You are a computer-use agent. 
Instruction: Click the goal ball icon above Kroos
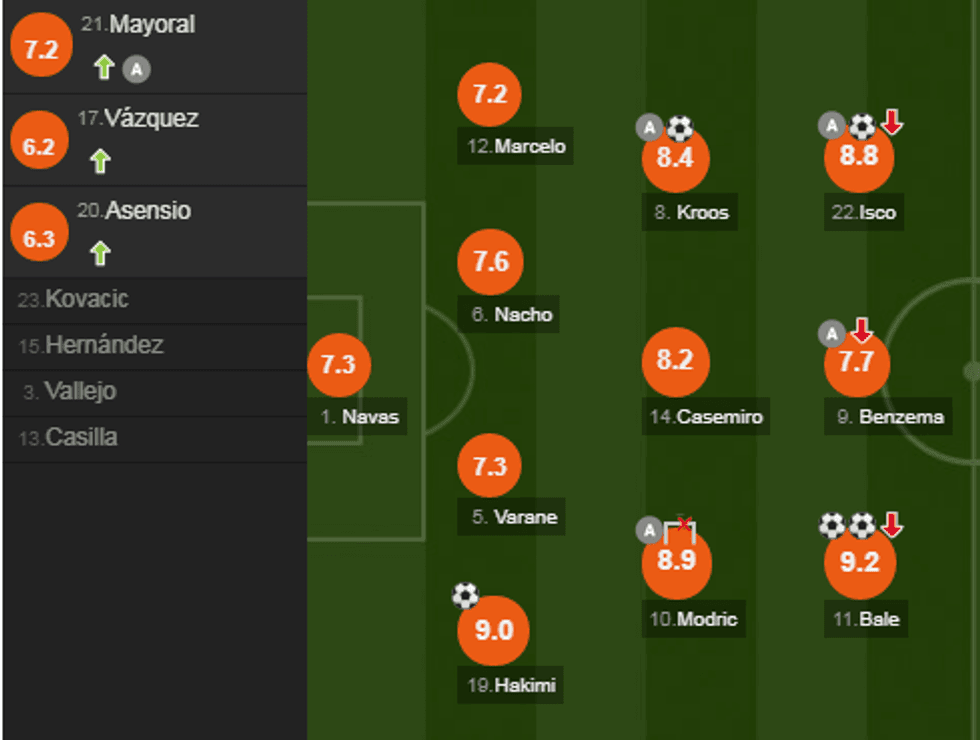(x=680, y=128)
